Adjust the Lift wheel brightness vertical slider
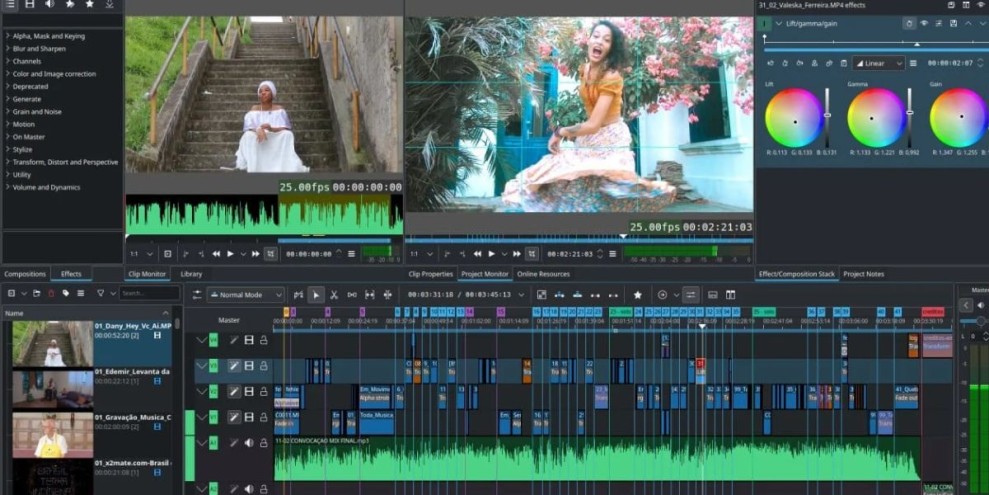This screenshot has height=495, width=989. (x=827, y=117)
